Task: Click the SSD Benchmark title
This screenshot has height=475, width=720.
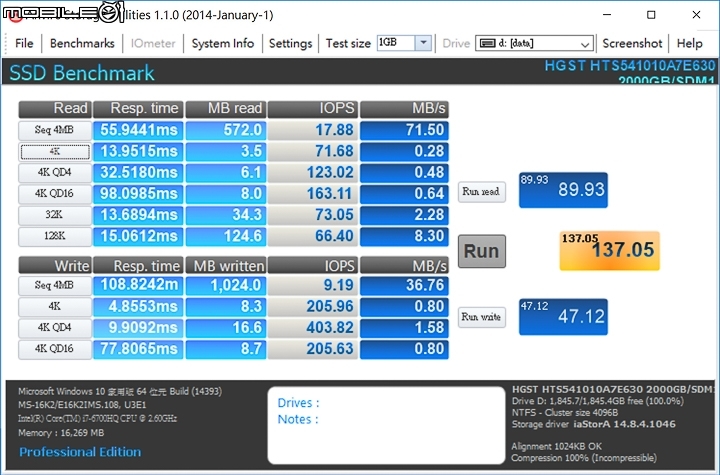Action: (82, 73)
